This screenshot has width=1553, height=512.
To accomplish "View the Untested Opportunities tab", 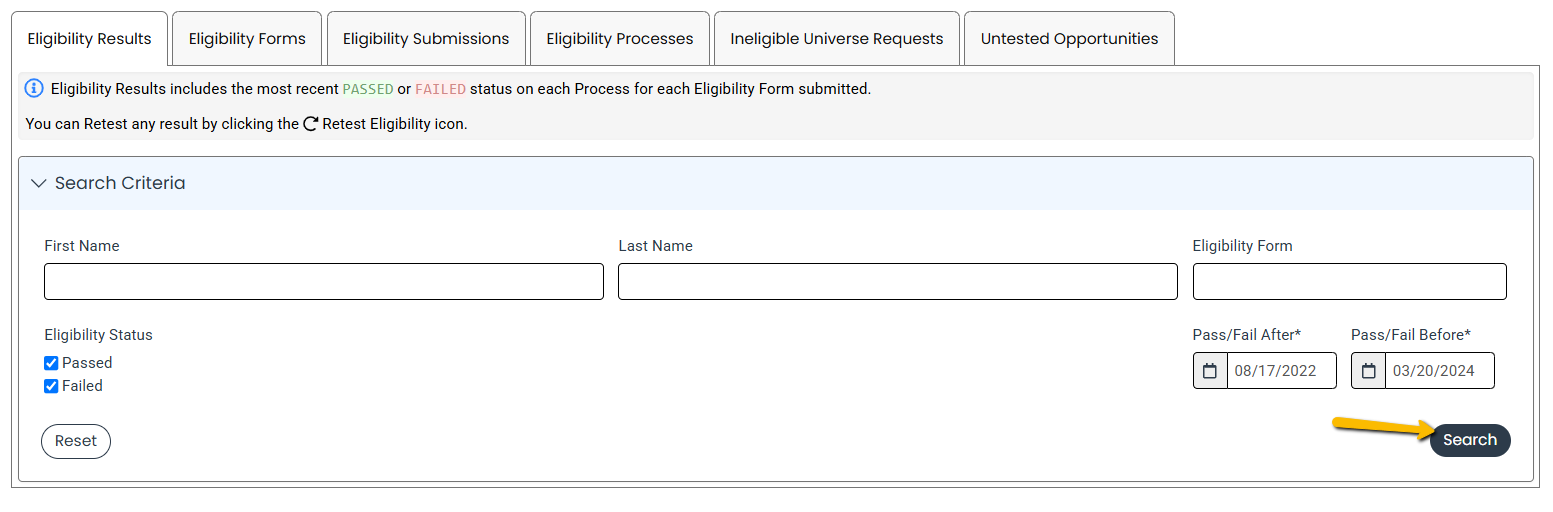I will 1069,39.
